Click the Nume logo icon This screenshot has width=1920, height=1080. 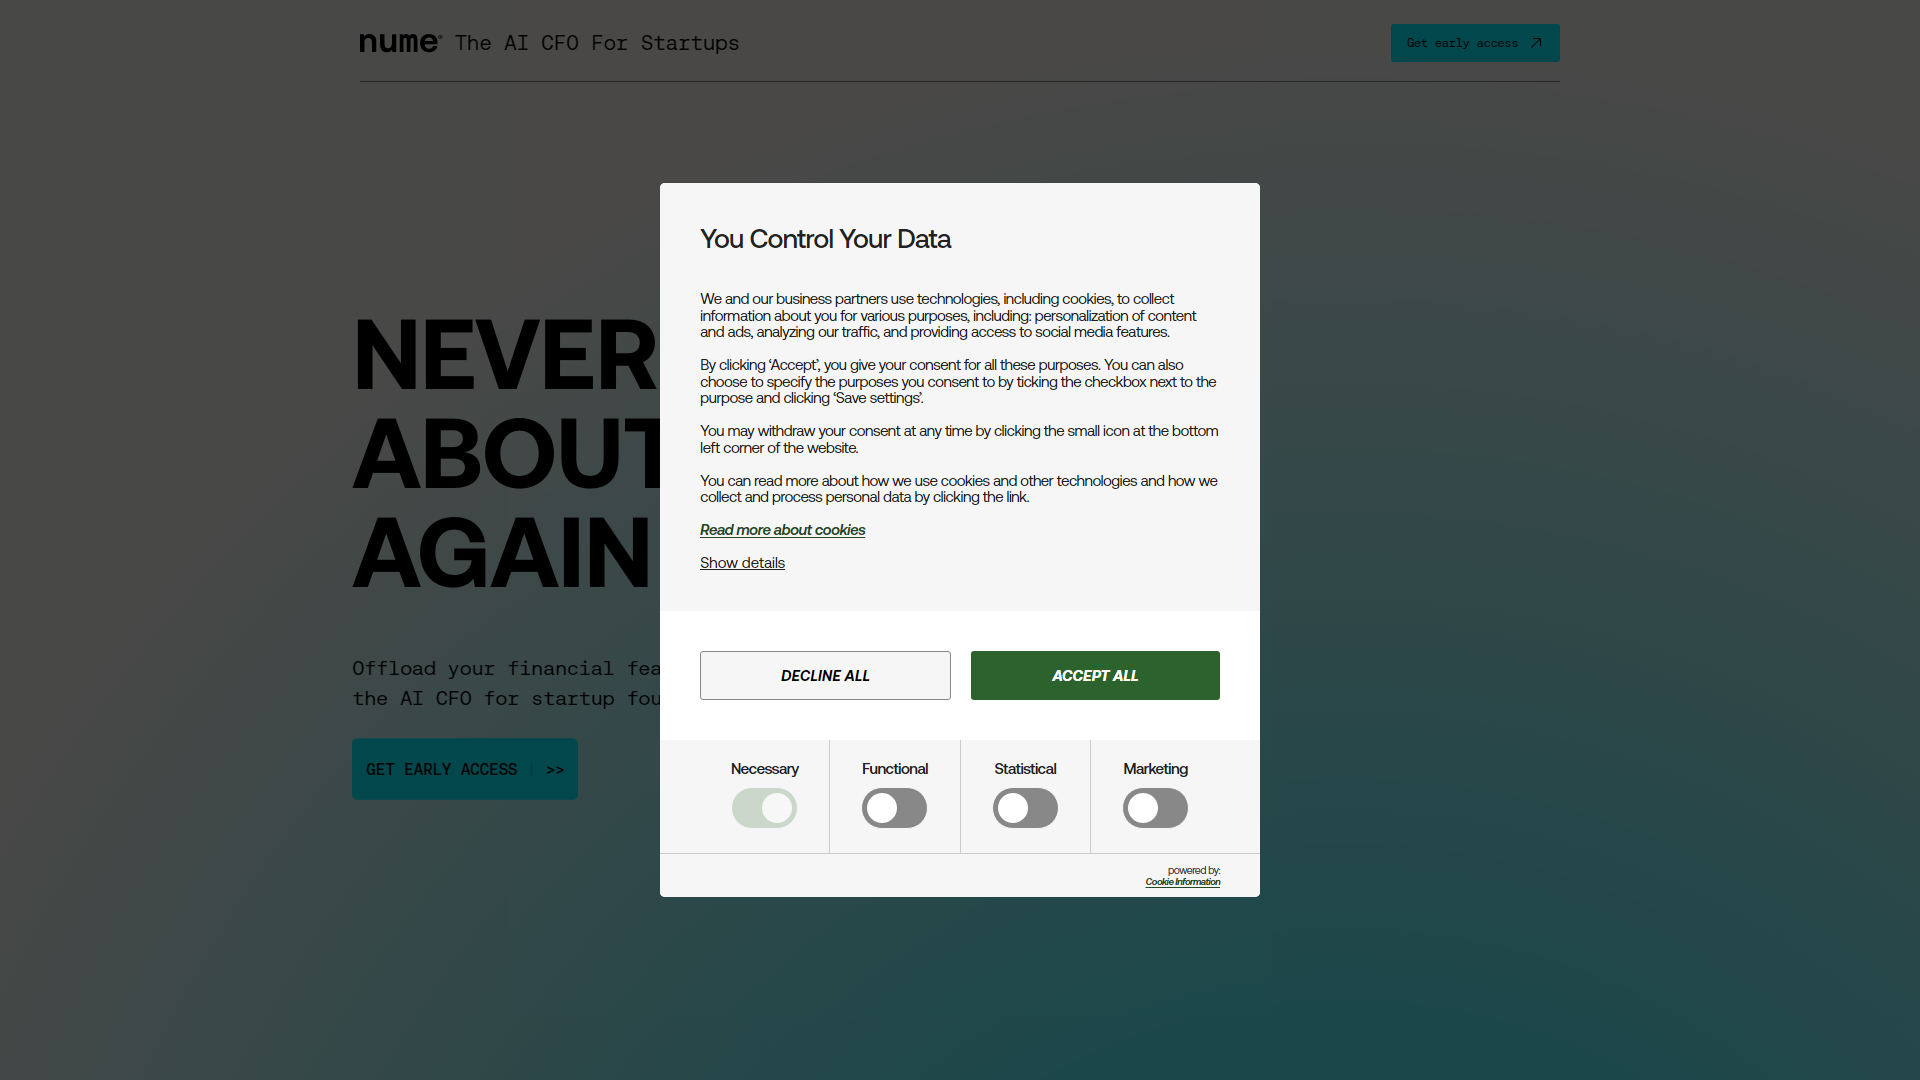[398, 42]
